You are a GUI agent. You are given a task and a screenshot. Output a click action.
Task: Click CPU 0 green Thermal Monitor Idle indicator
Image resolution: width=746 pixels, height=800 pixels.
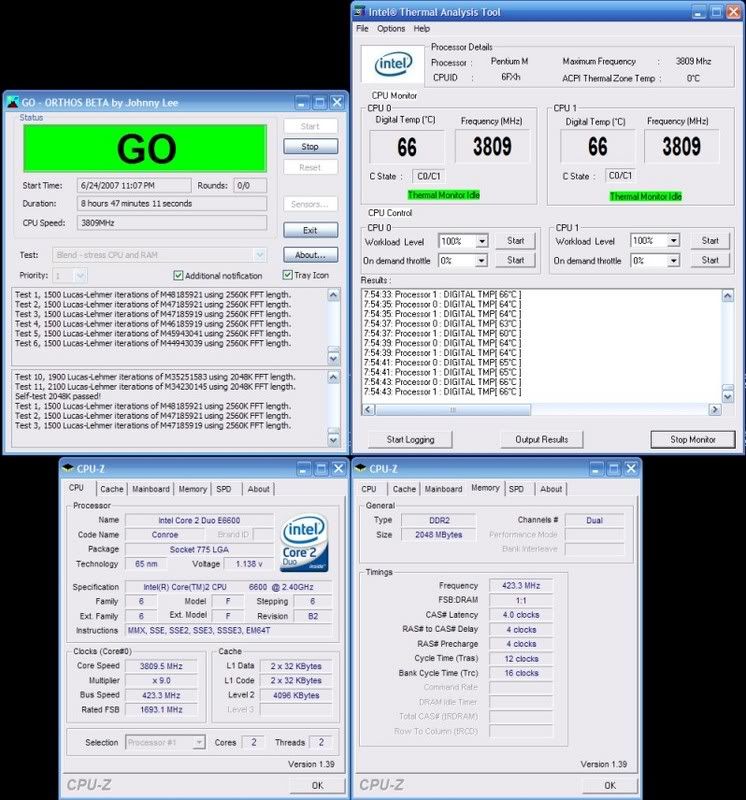pyautogui.click(x=443, y=195)
